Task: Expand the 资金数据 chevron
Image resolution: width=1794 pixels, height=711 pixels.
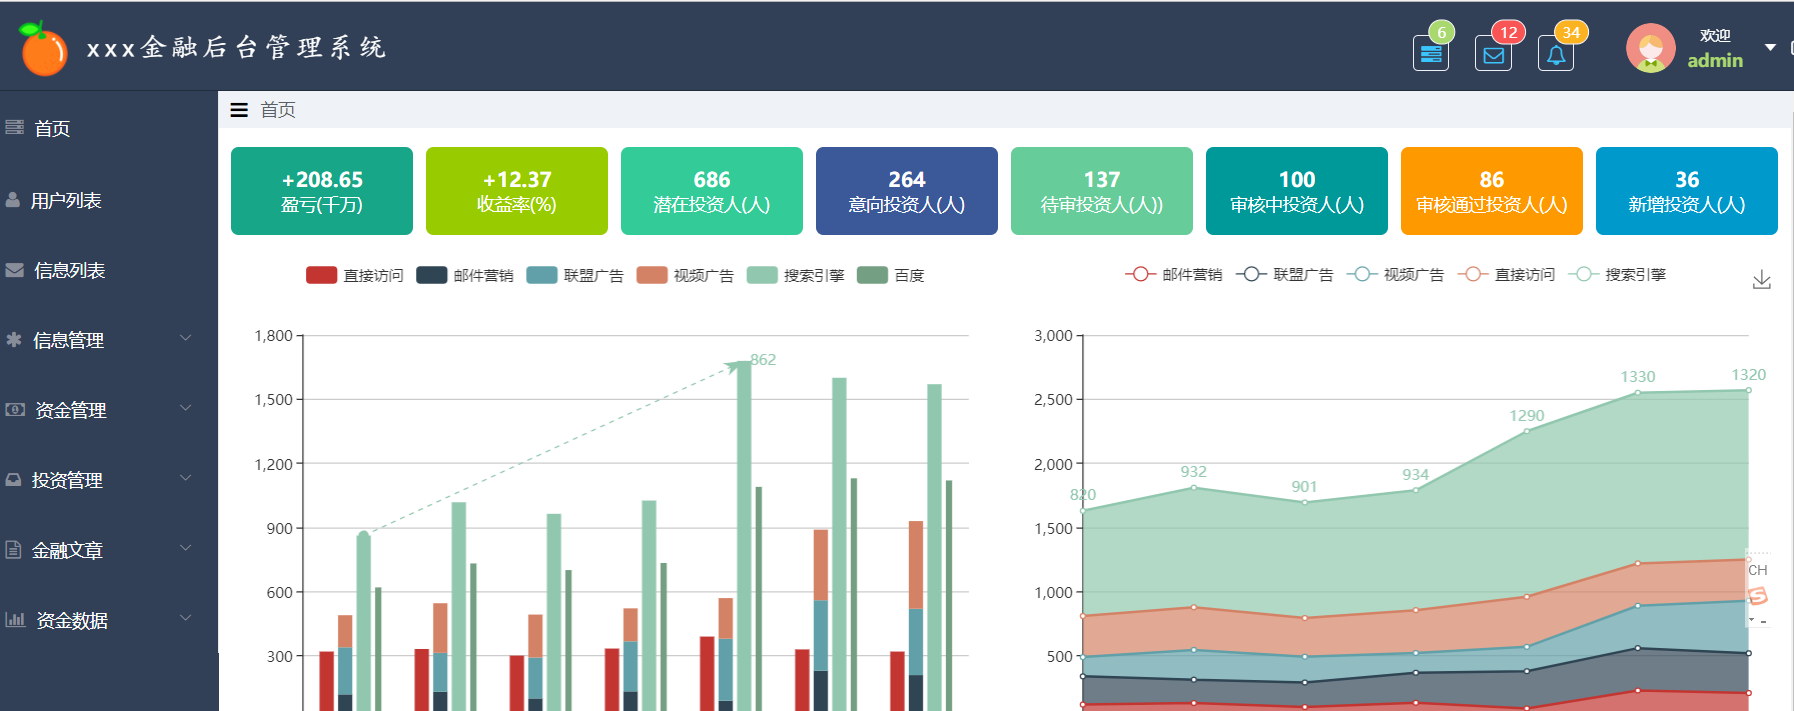Action: click(x=186, y=618)
